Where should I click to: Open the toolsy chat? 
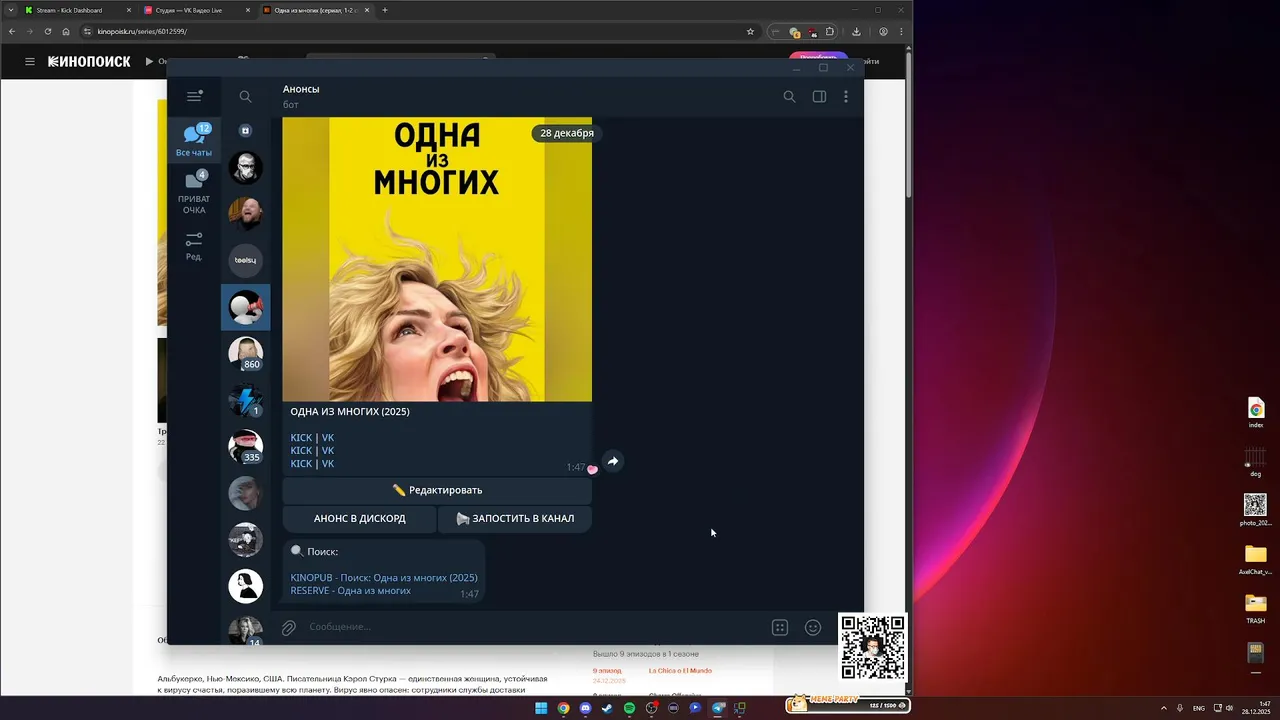pos(245,260)
